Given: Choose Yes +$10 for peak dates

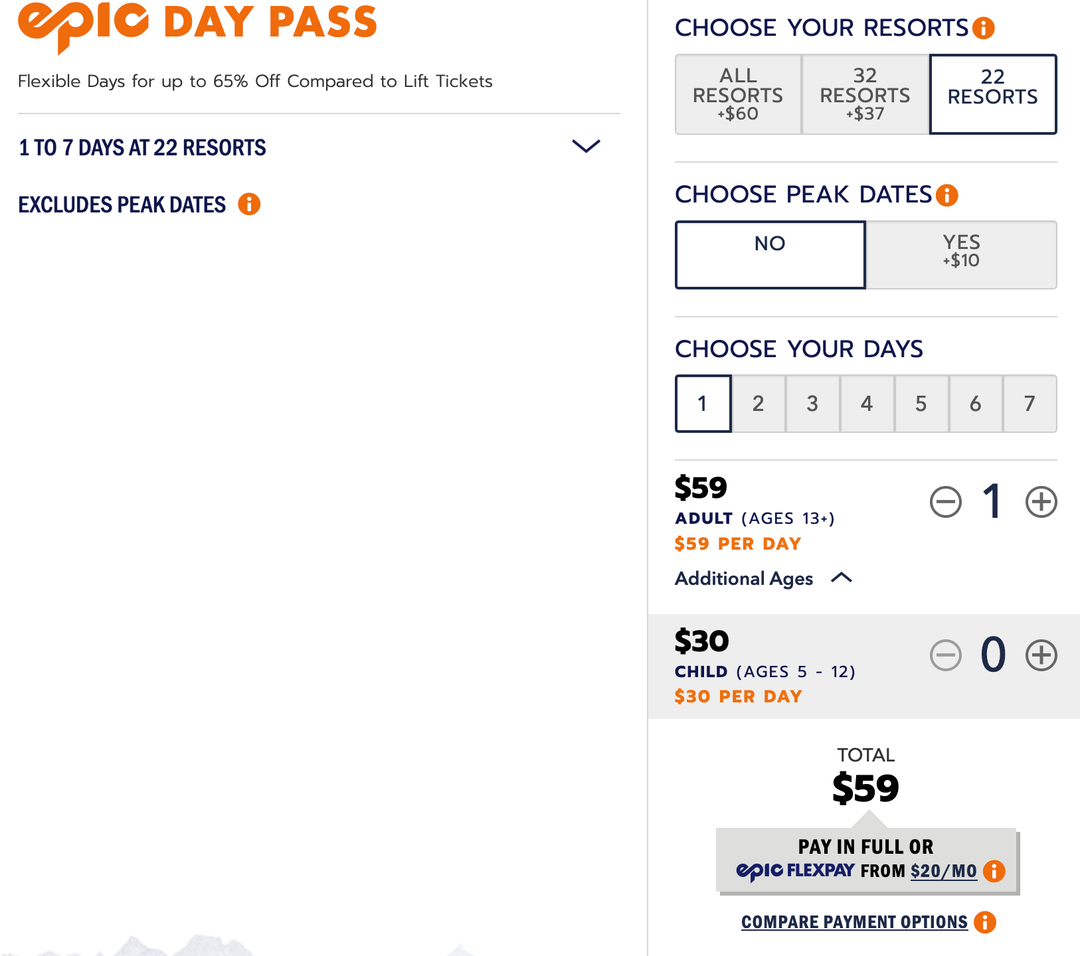Looking at the screenshot, I should tap(961, 254).
